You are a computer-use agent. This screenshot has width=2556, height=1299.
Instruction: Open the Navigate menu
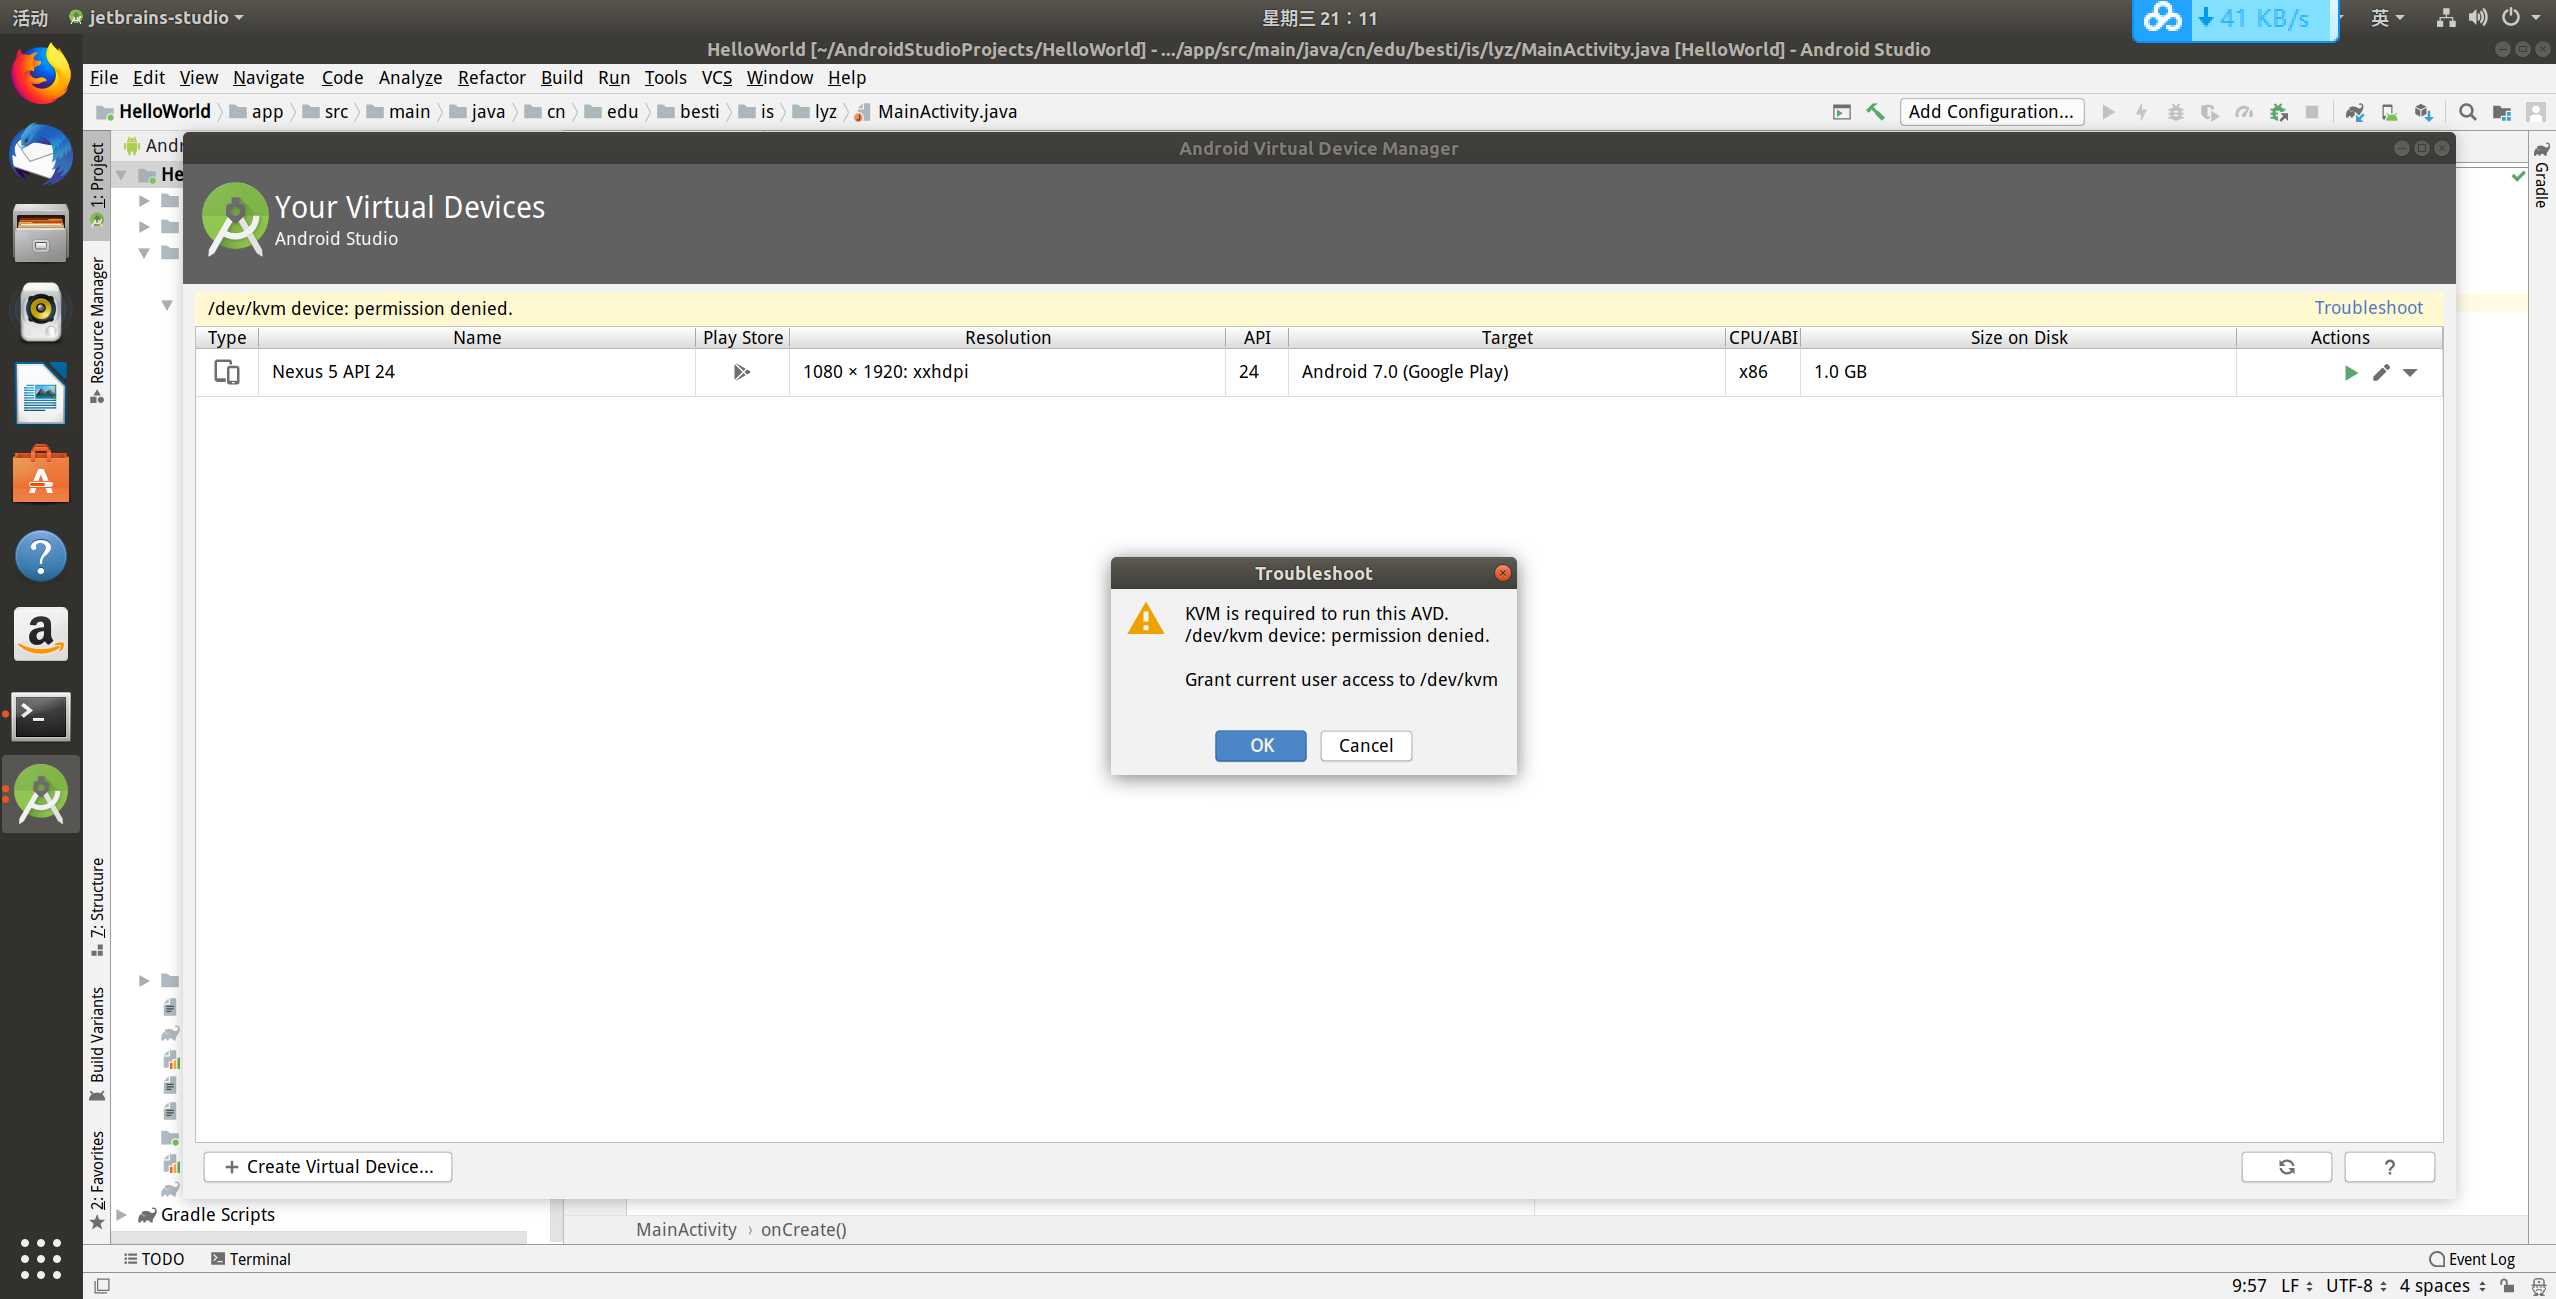[x=268, y=78]
